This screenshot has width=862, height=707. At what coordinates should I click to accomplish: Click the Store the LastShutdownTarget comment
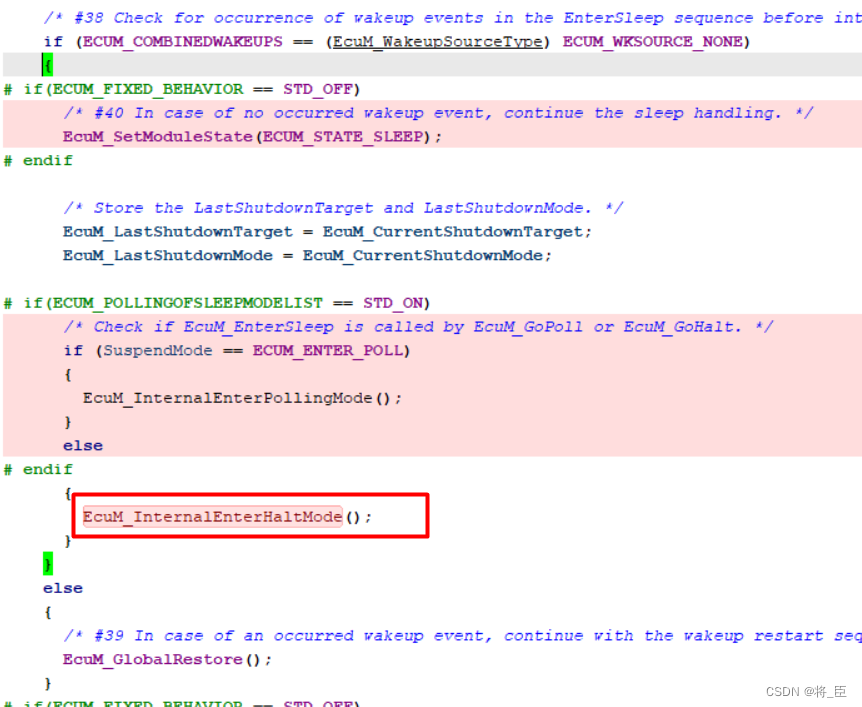(343, 208)
